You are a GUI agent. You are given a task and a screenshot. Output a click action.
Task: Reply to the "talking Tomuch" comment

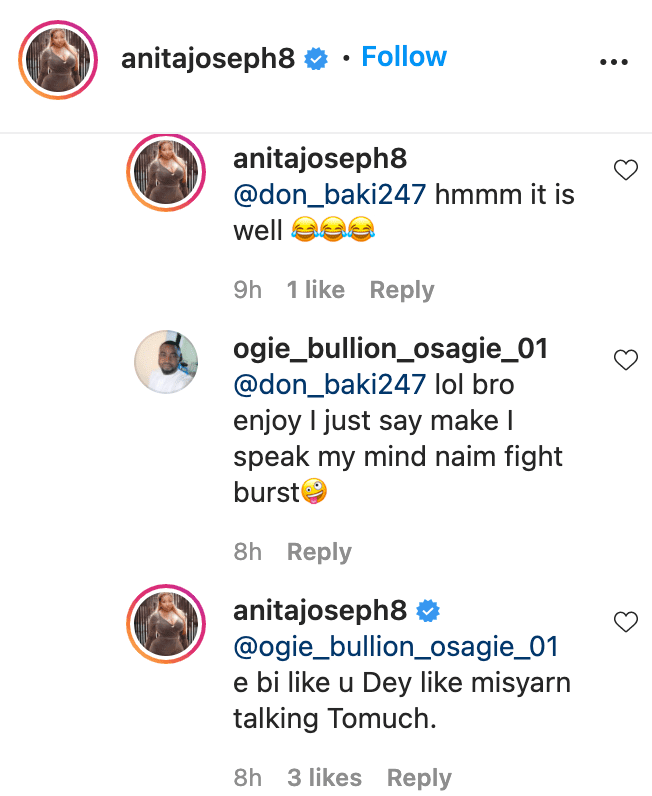pos(419,778)
